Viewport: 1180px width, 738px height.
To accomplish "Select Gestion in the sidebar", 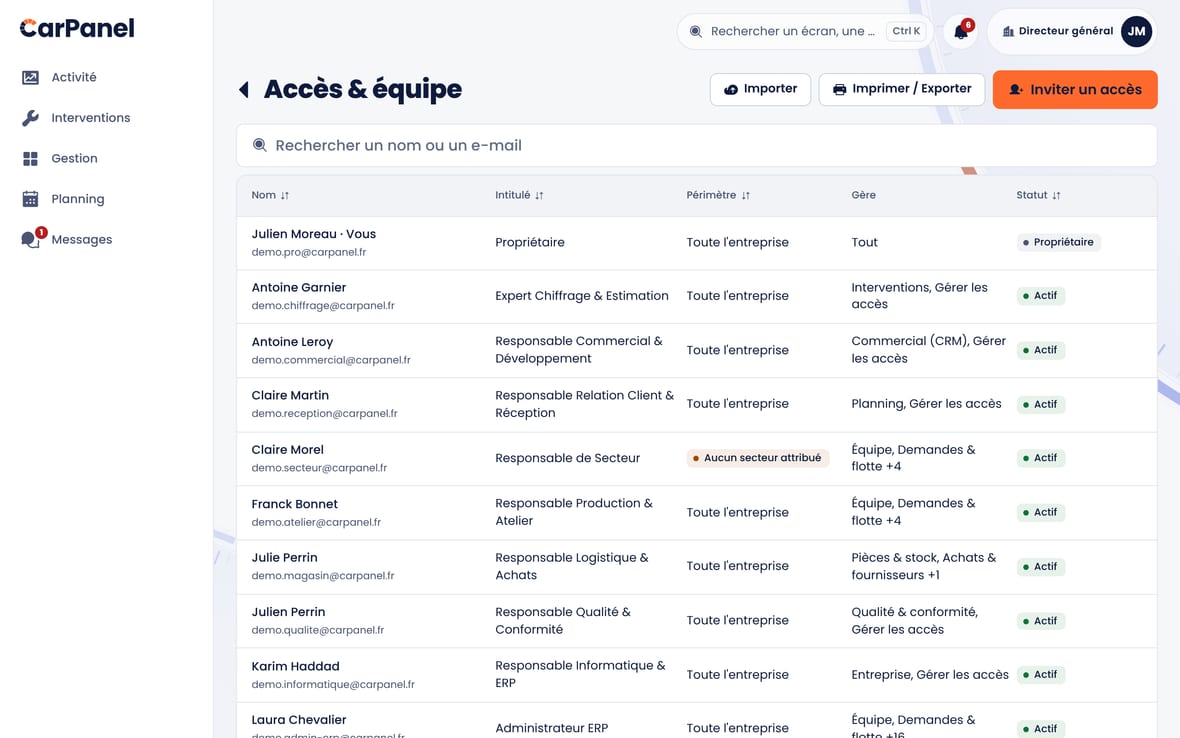I will point(75,159).
